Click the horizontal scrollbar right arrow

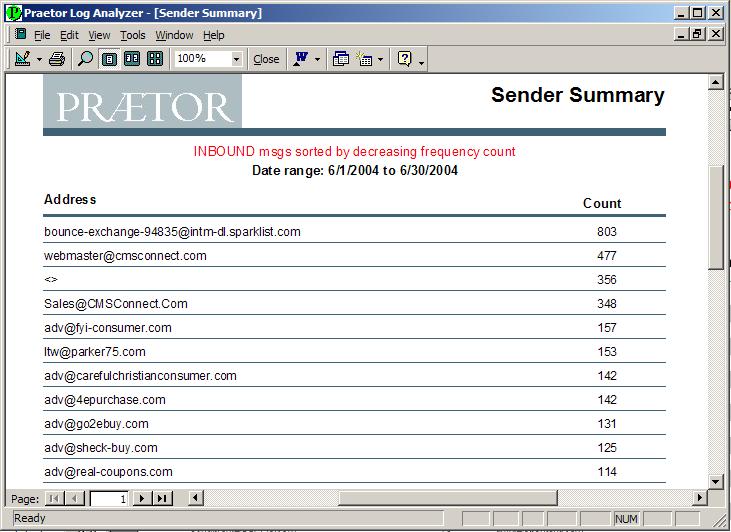[699, 498]
